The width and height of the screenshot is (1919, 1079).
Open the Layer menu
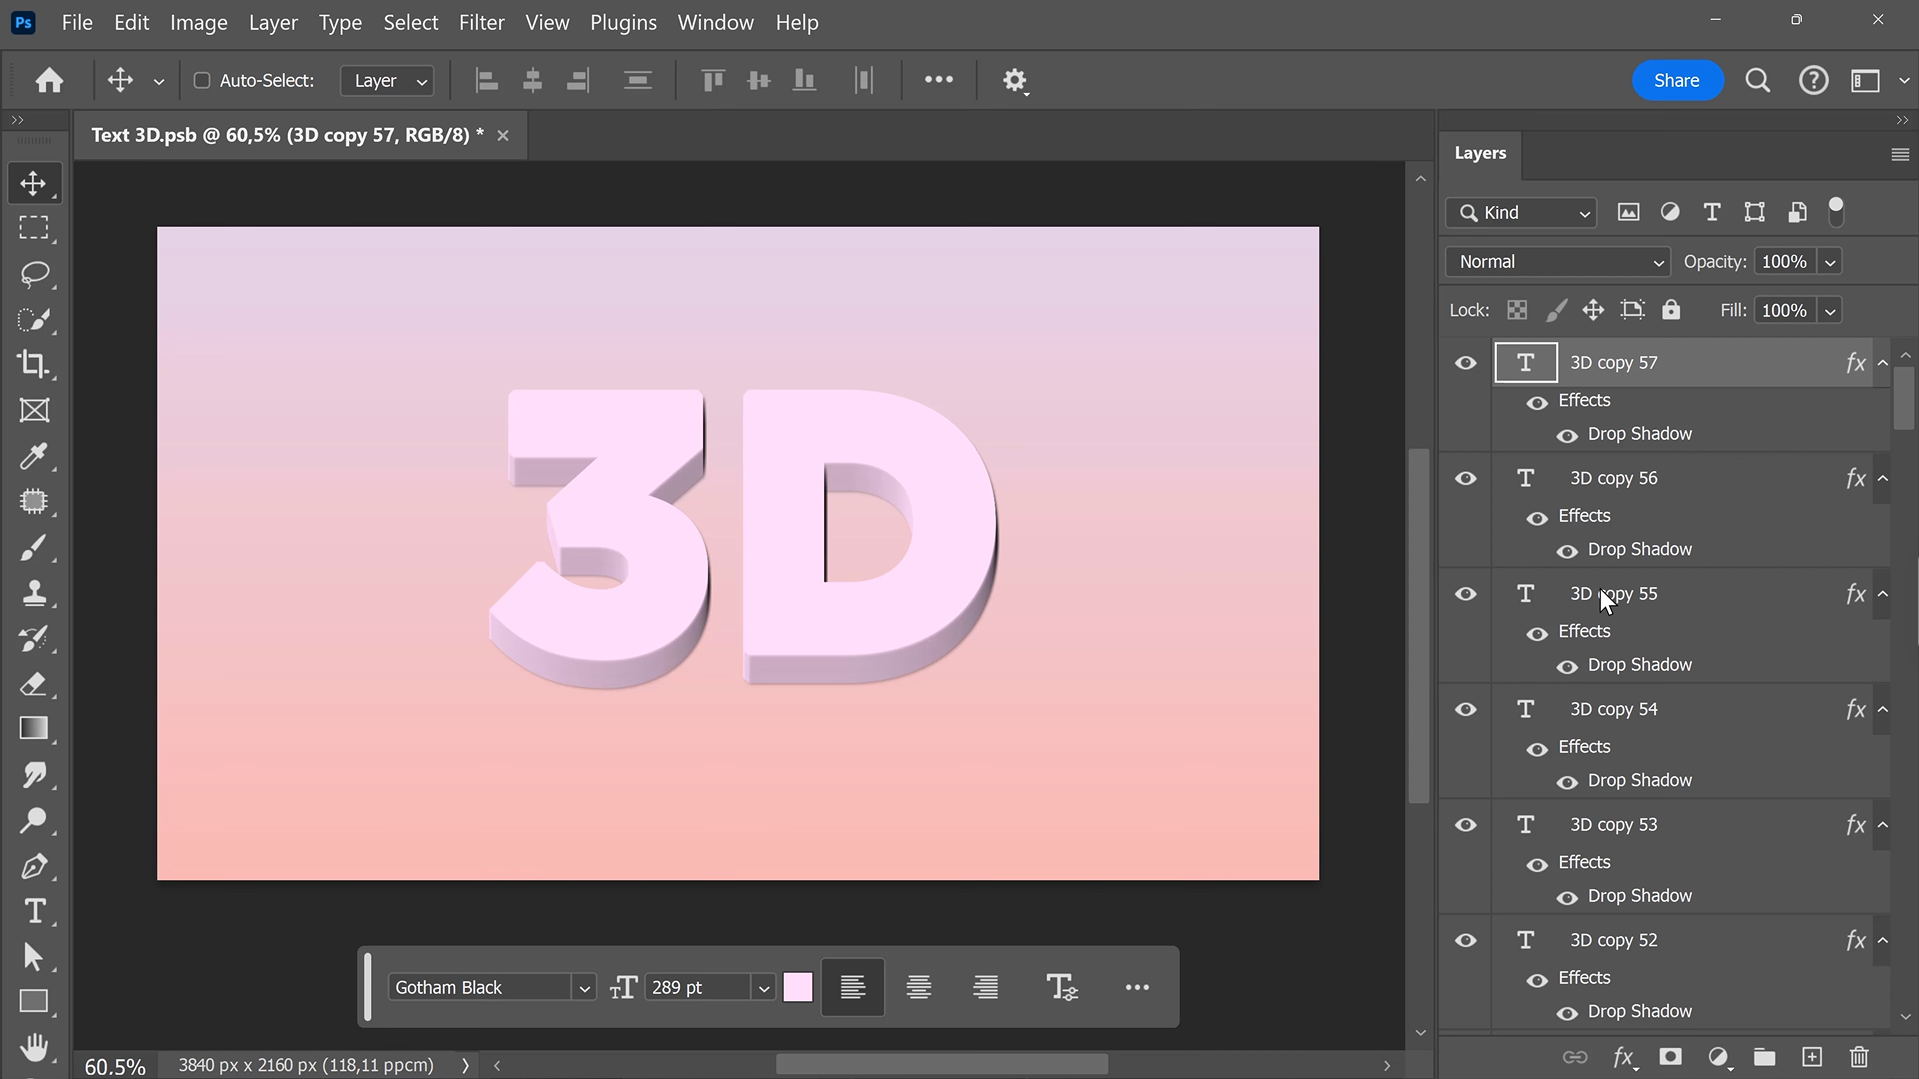(x=273, y=22)
